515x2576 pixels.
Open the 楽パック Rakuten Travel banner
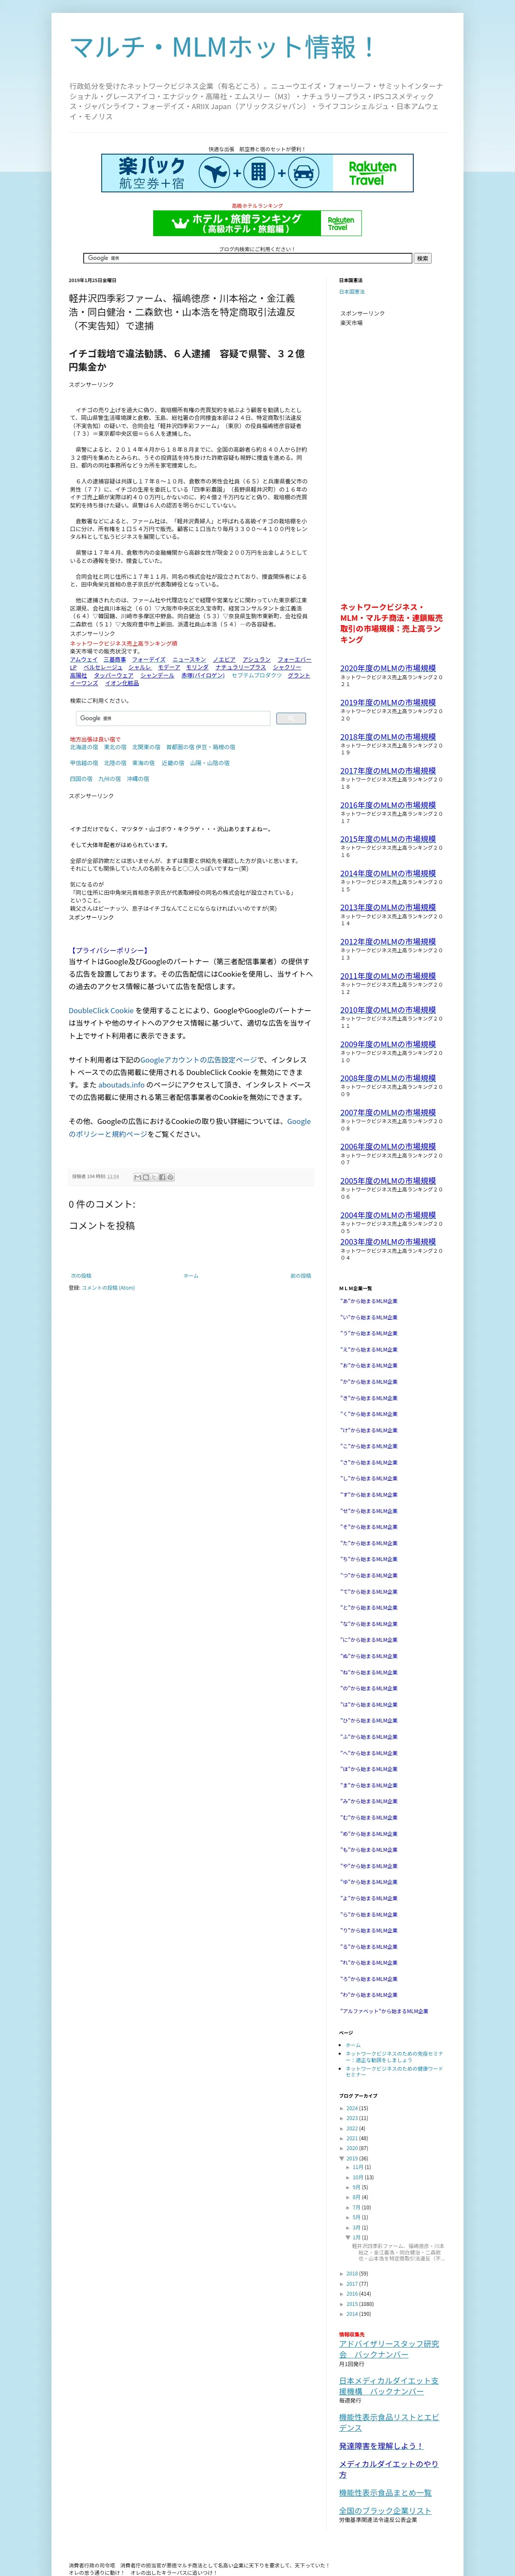pyautogui.click(x=257, y=173)
